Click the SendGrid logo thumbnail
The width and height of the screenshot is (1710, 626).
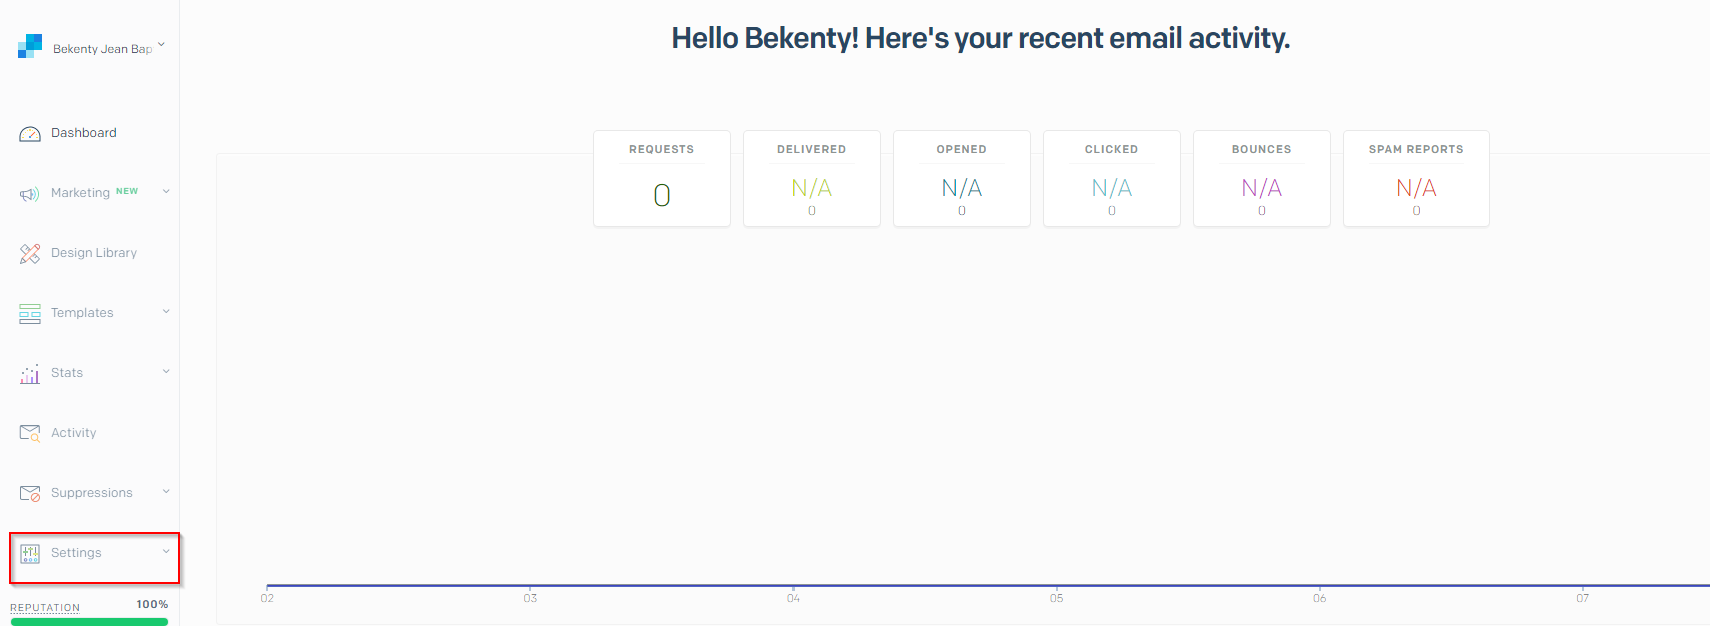(28, 44)
